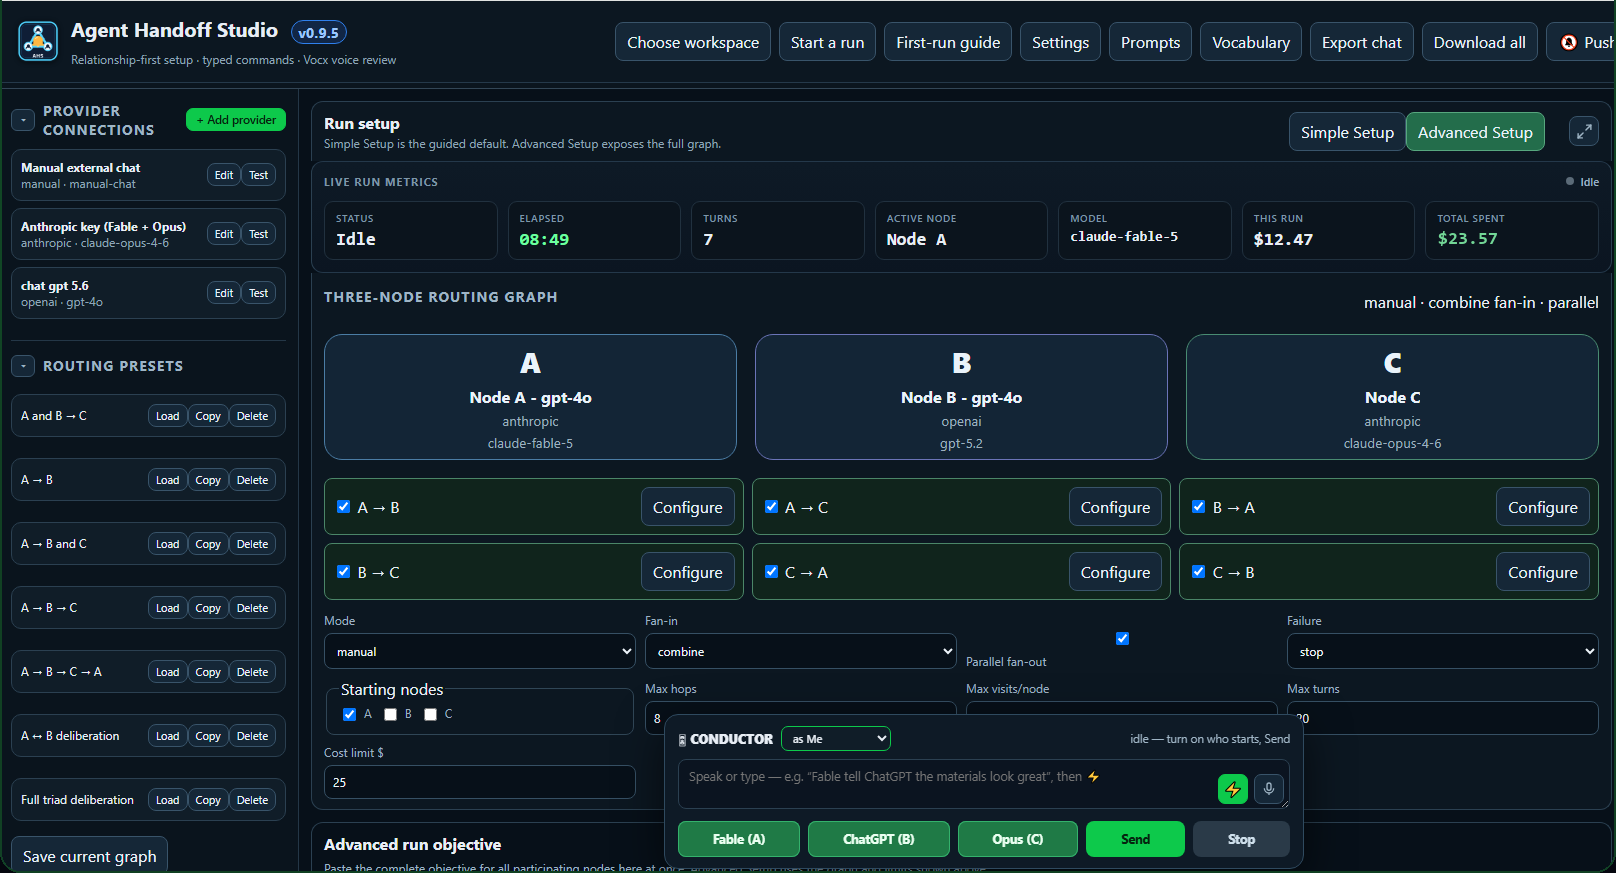Turn on Fable (A) in Conductor
Image resolution: width=1616 pixels, height=873 pixels.
coord(738,839)
